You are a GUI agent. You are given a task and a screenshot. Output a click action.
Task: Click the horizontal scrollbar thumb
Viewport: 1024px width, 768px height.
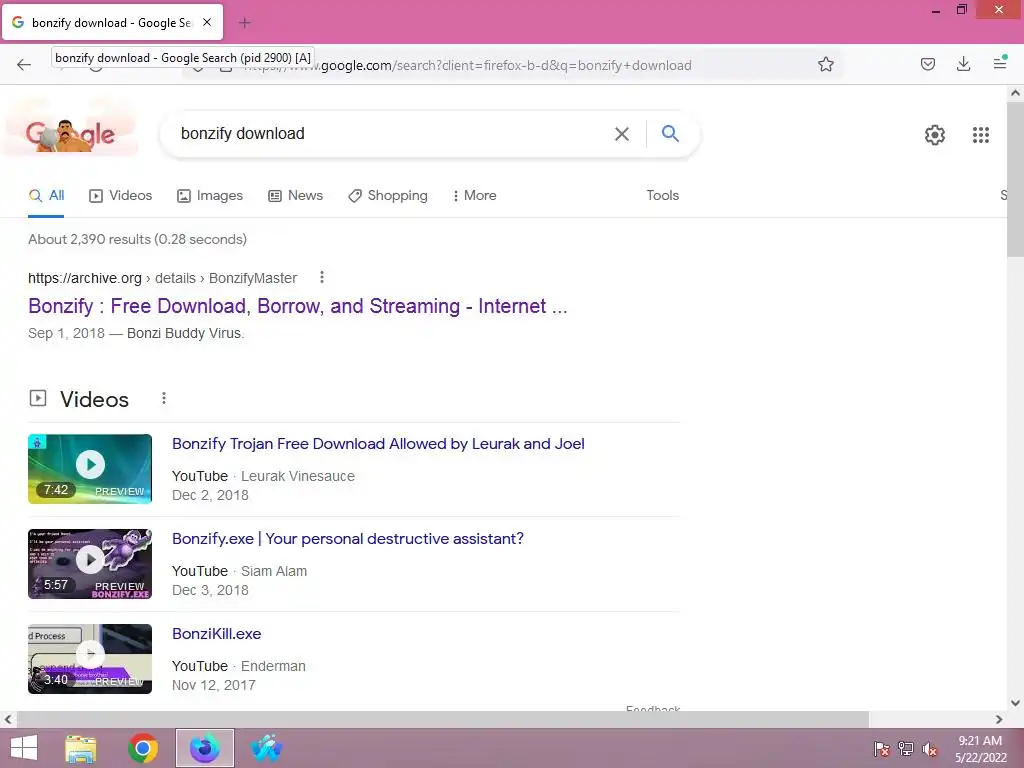(x=442, y=719)
